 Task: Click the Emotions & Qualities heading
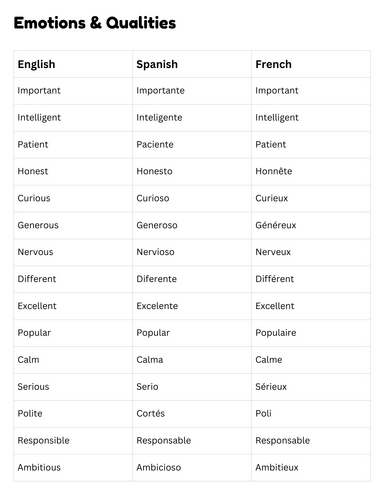click(x=95, y=23)
